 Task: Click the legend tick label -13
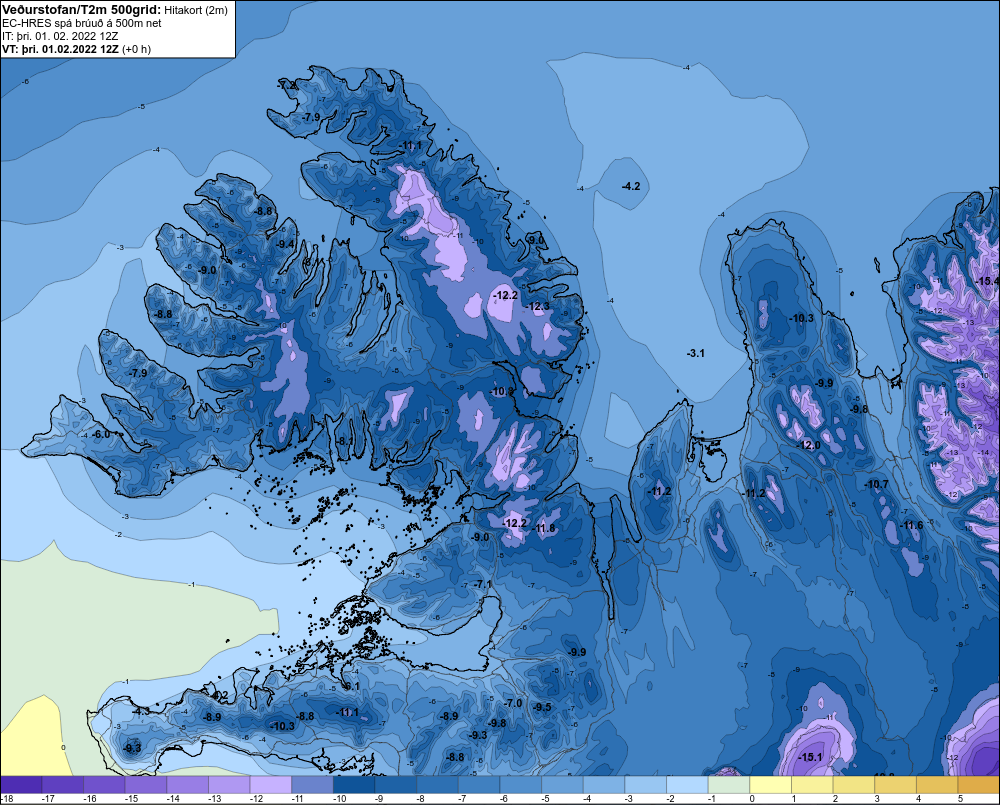click(214, 799)
